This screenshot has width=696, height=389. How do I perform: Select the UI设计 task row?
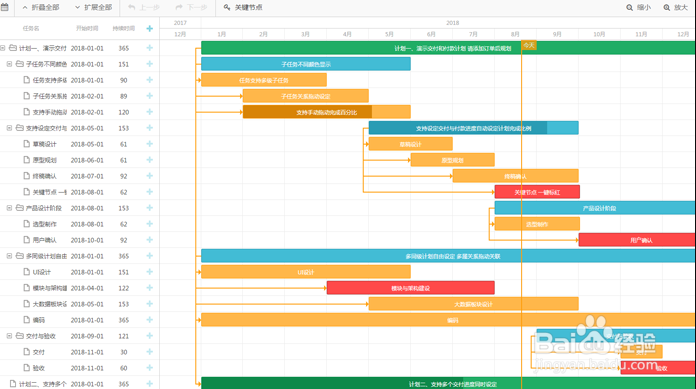[x=79, y=272]
